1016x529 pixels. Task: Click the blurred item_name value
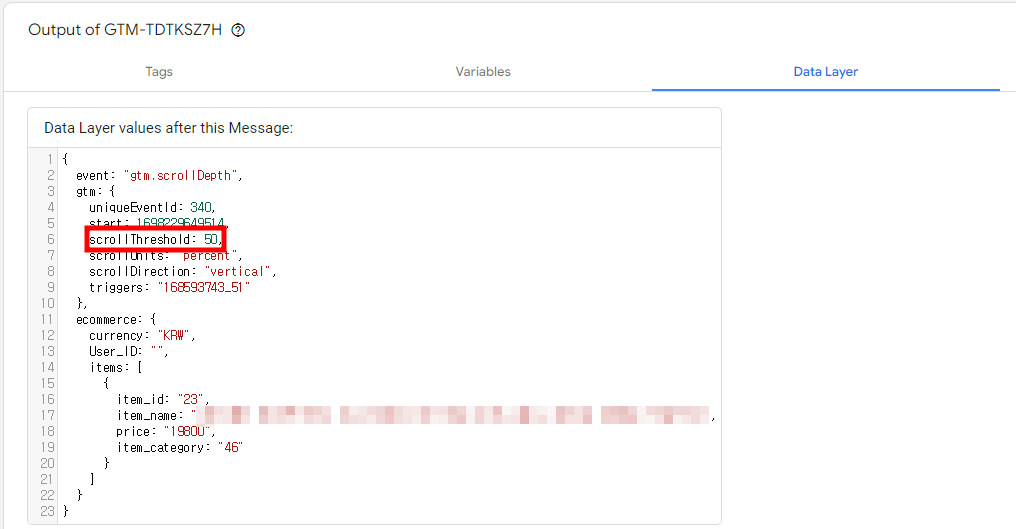[x=451, y=415]
